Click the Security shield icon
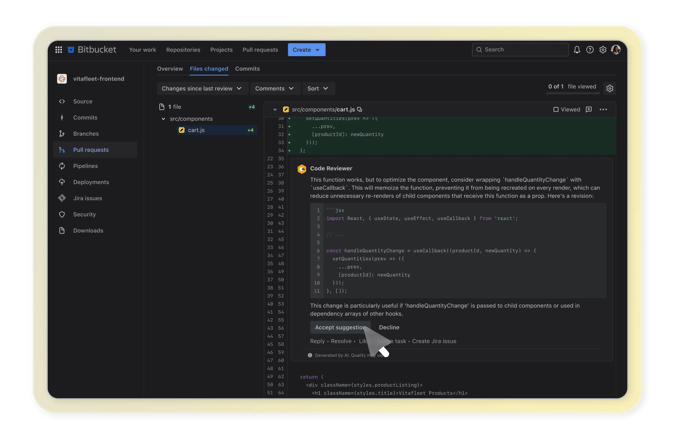 point(62,214)
